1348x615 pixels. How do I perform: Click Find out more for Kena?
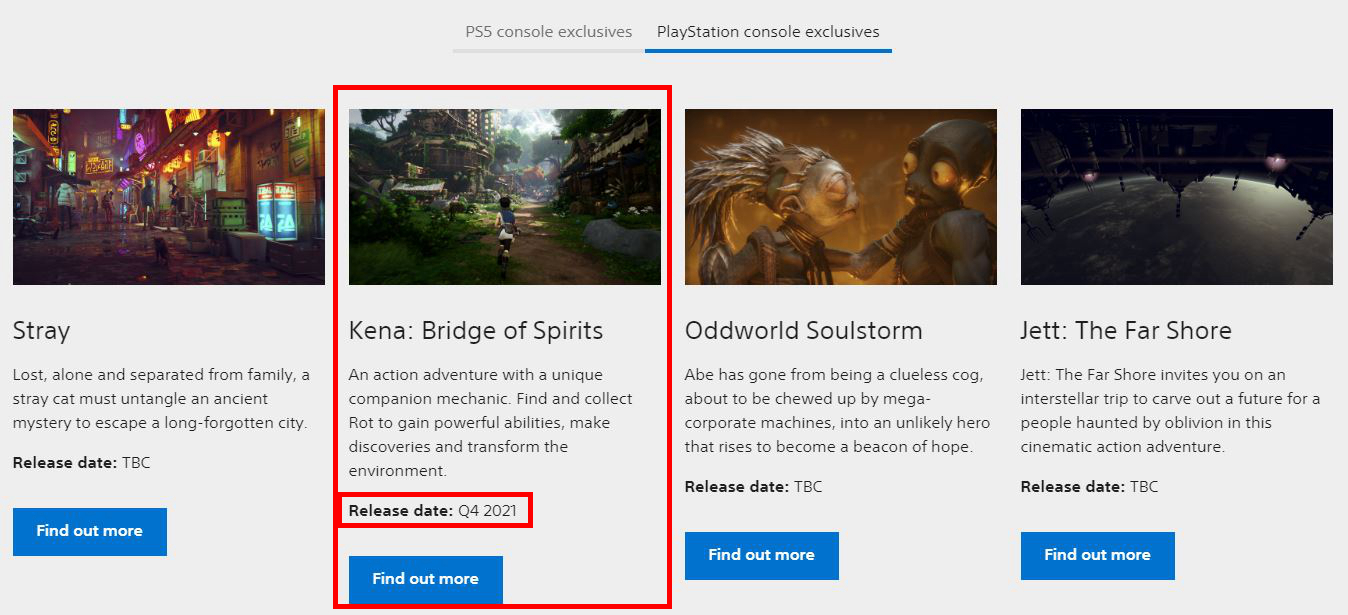coord(425,579)
